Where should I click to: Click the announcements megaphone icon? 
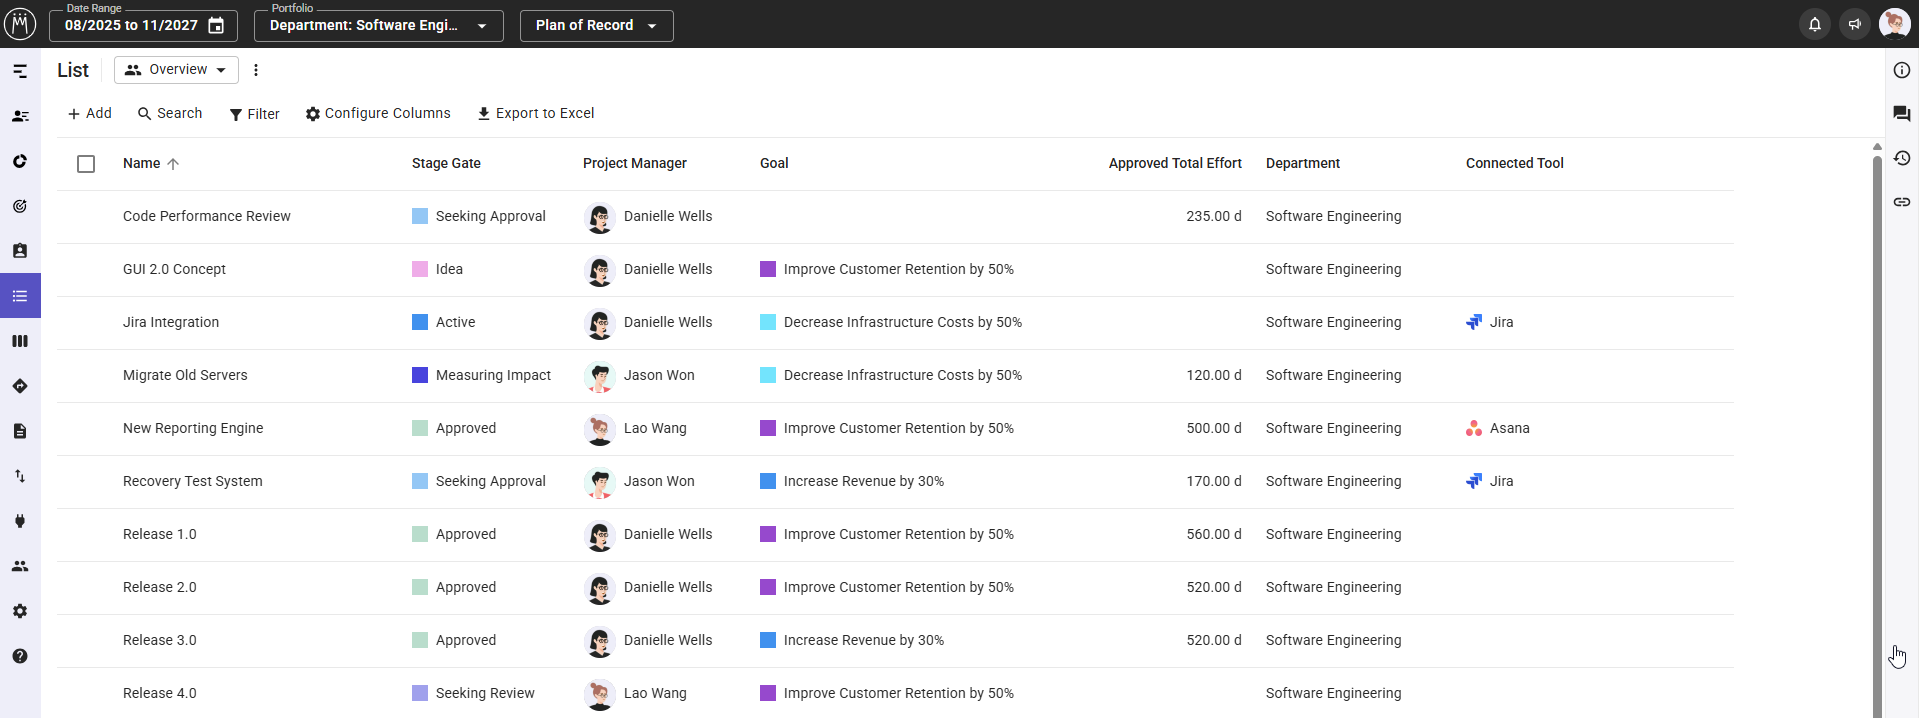tap(1854, 24)
